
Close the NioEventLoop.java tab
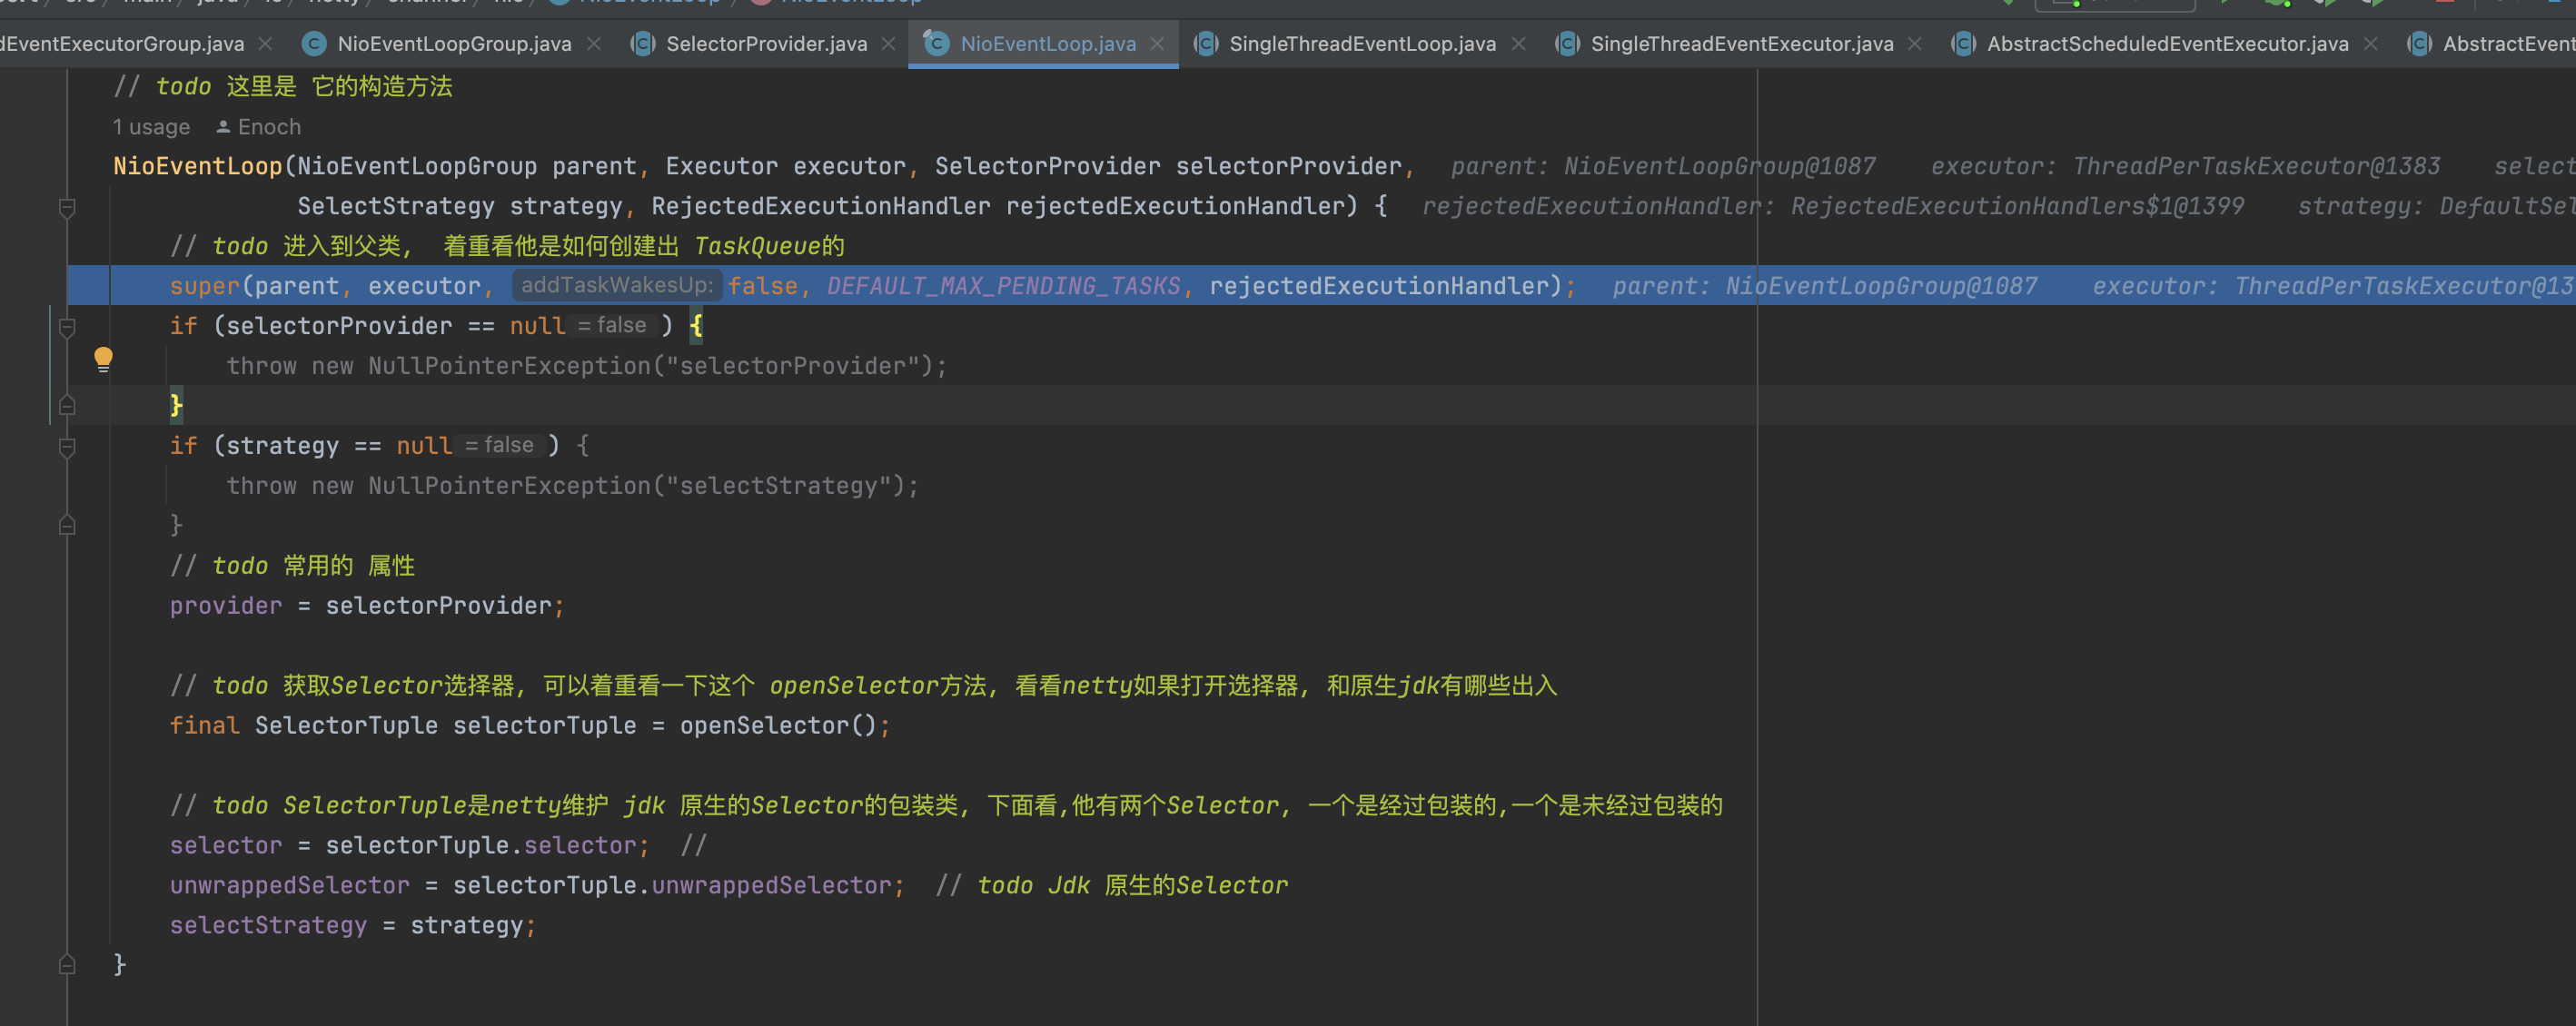tap(1157, 44)
